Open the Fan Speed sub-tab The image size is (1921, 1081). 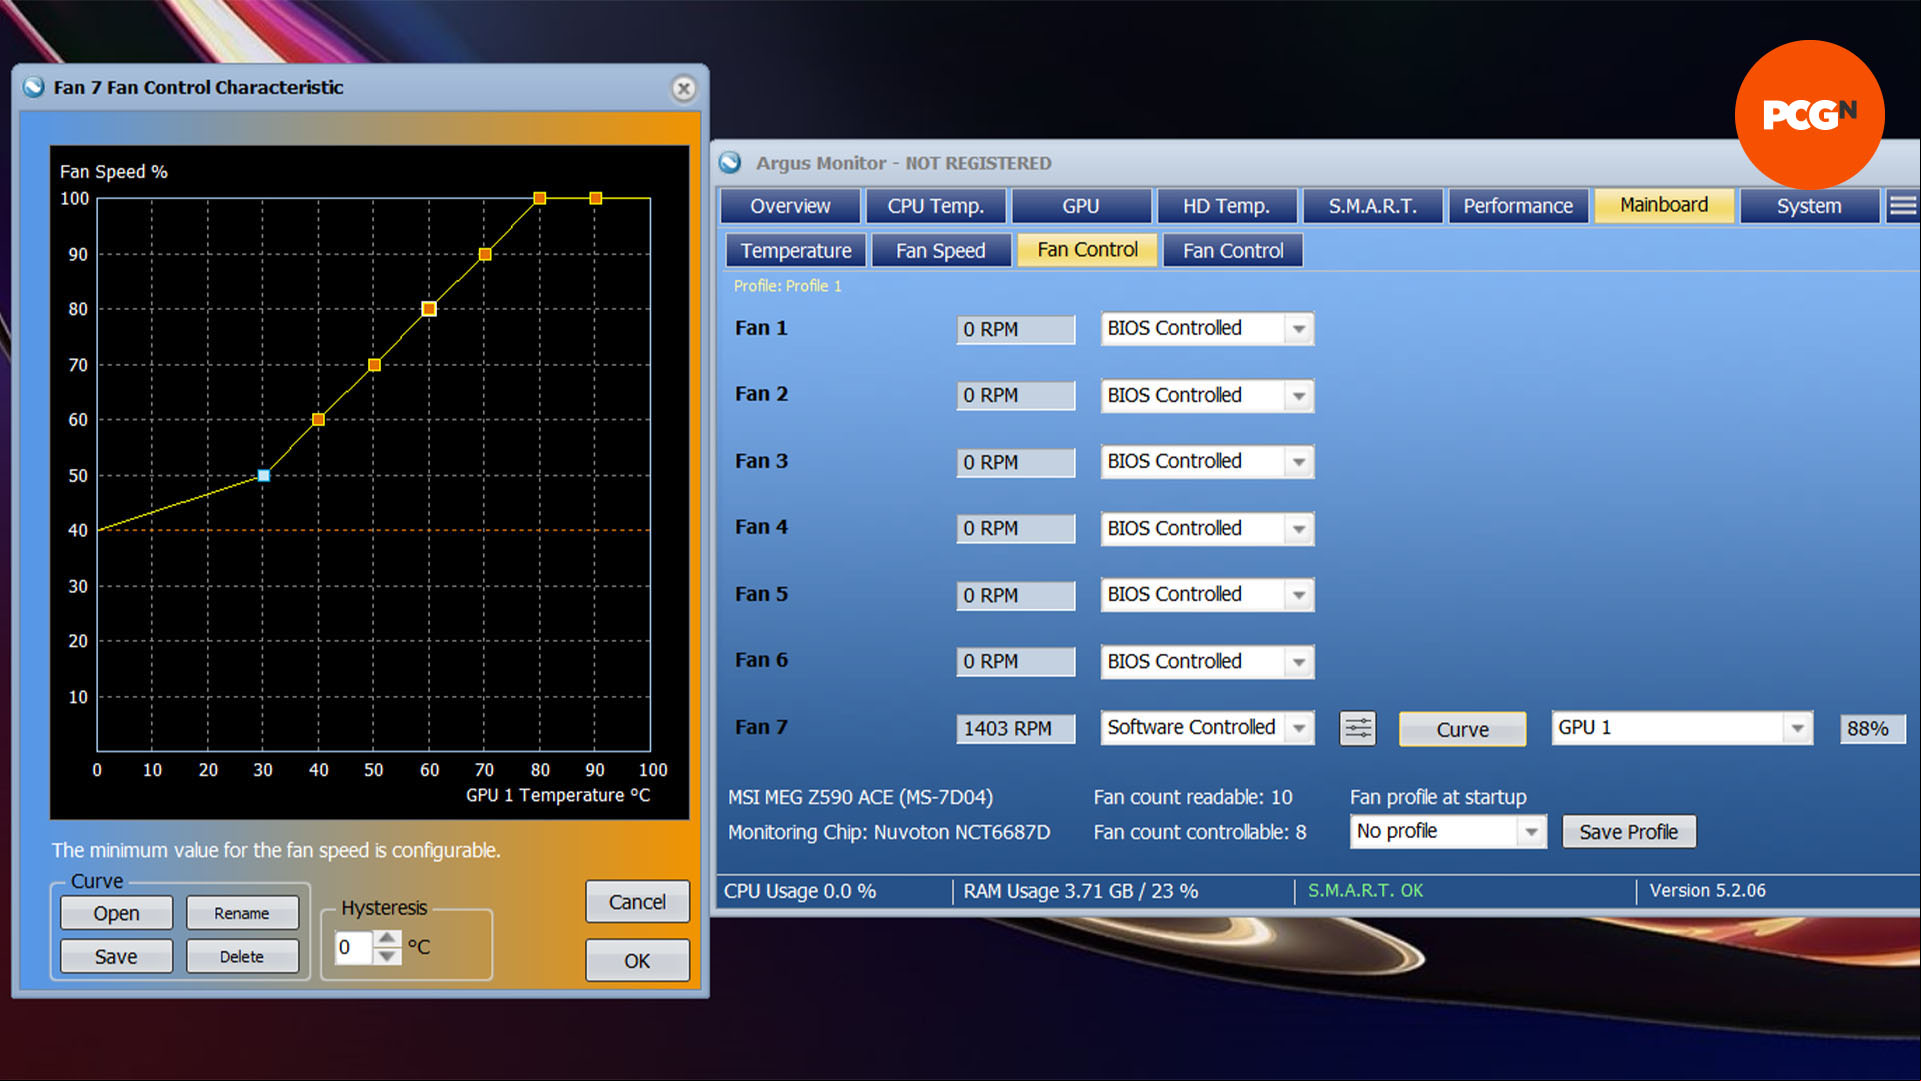click(941, 250)
